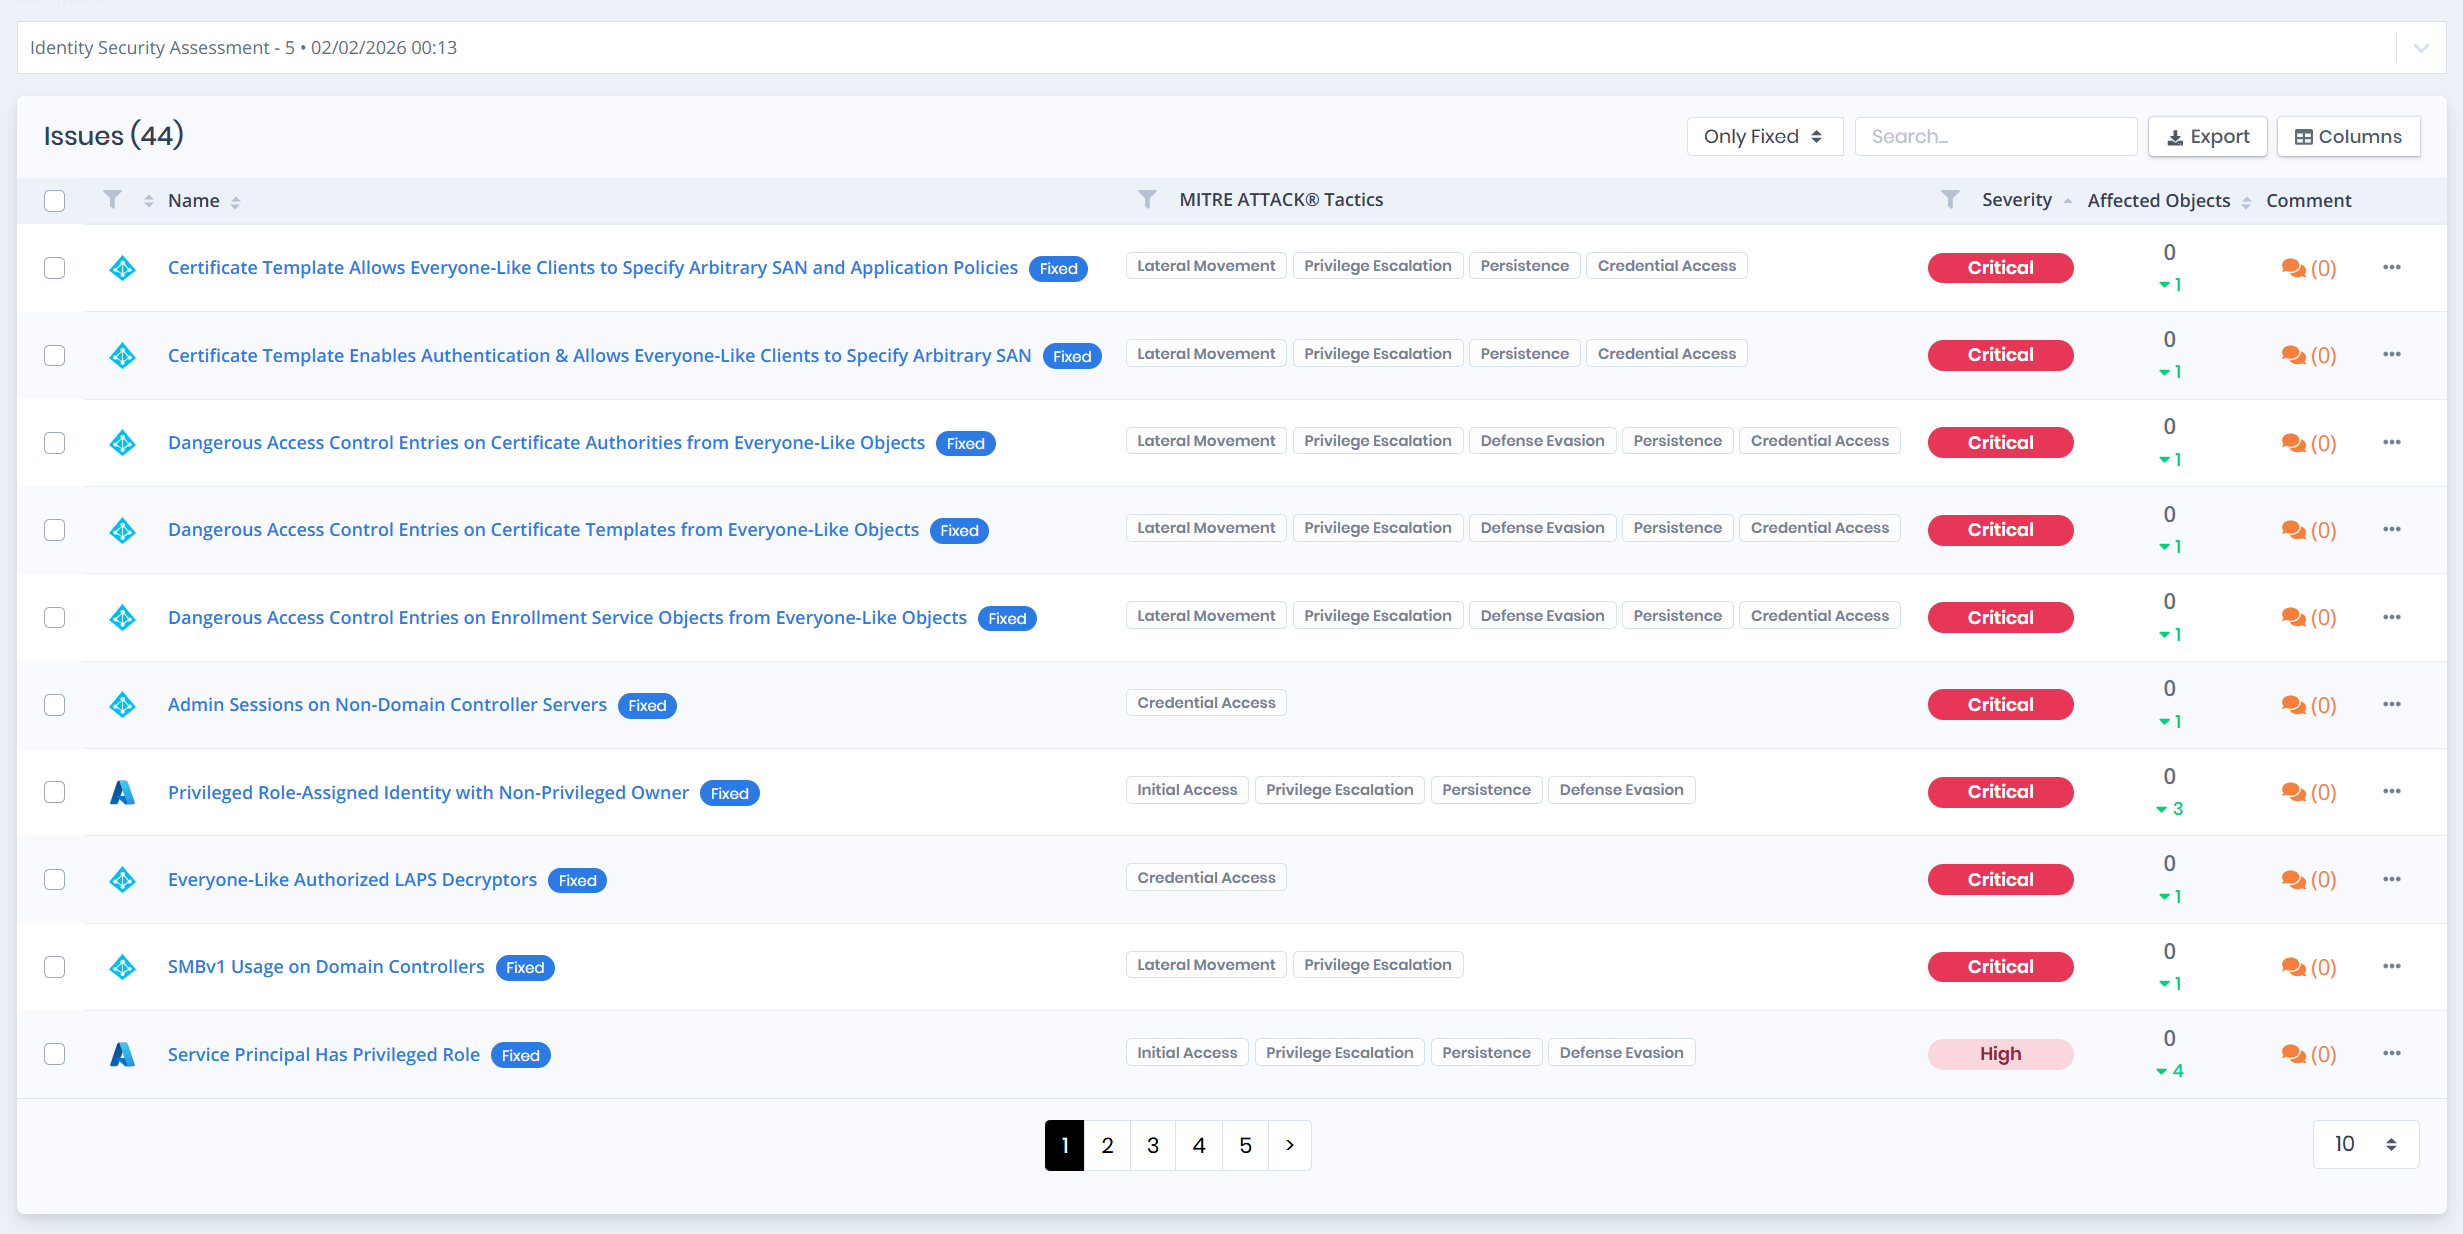Click the Active Directory icon for Admin Sessions row
The width and height of the screenshot is (2463, 1234).
coord(122,705)
